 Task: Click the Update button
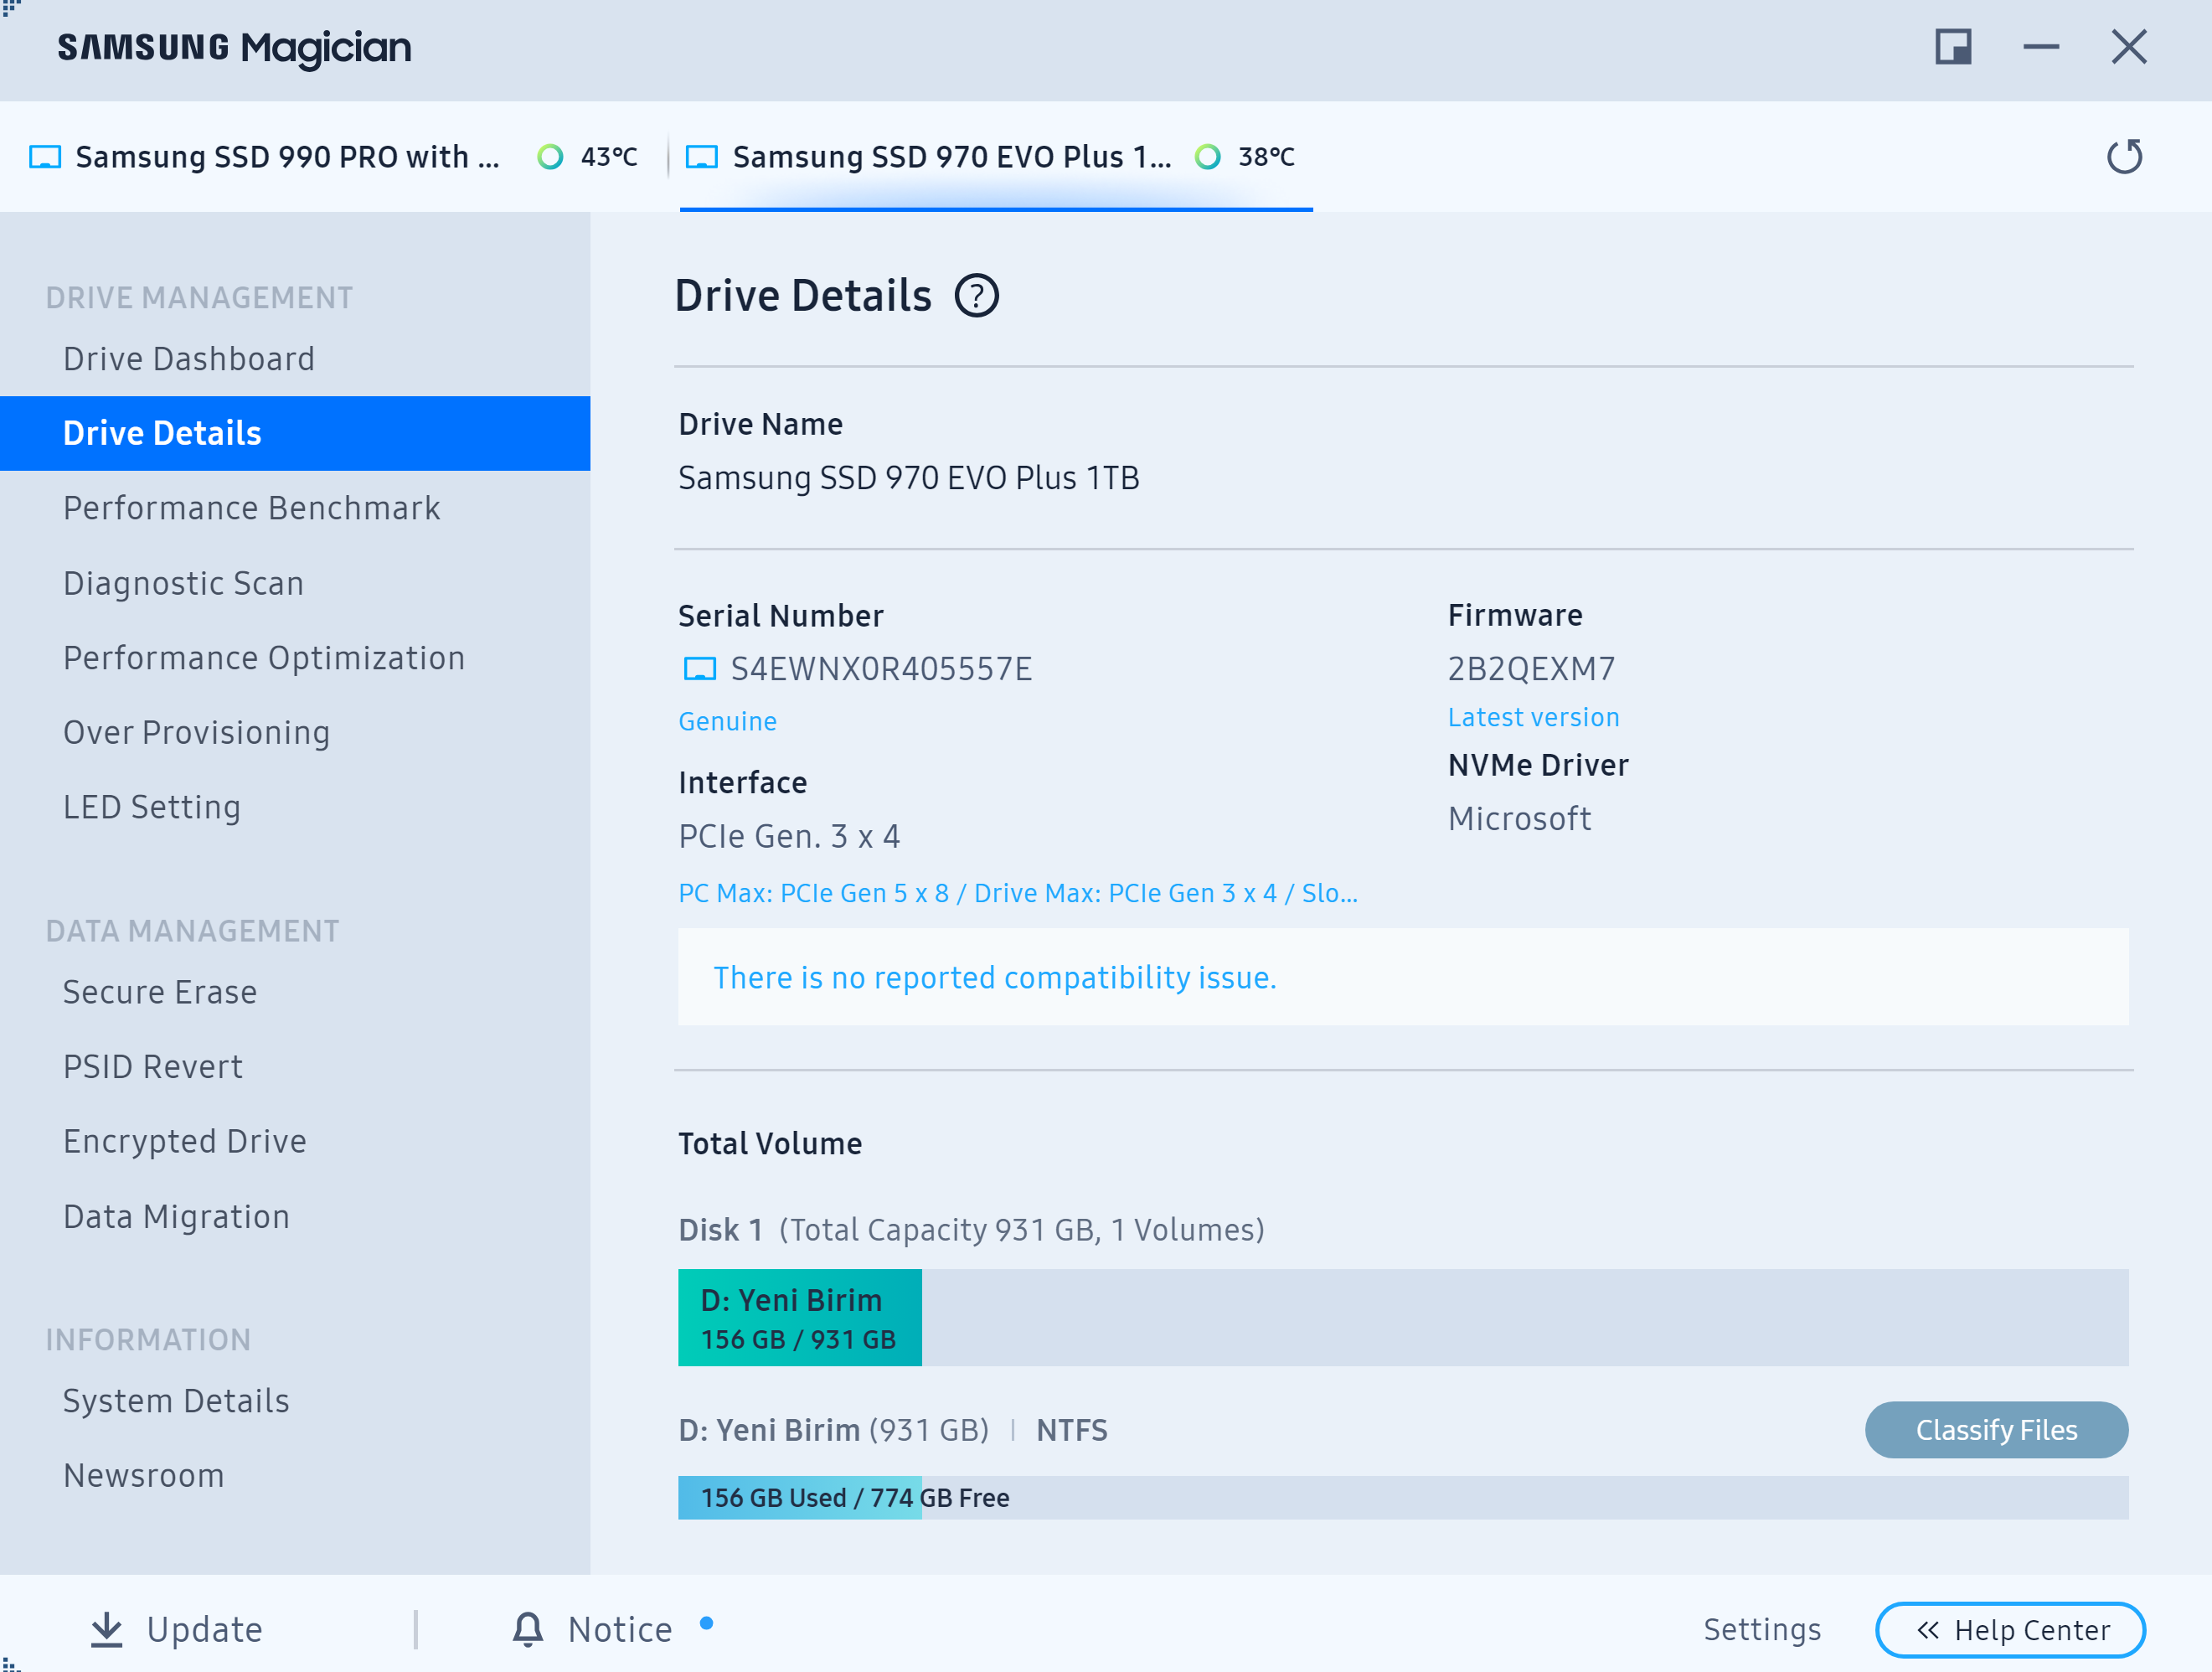coord(176,1629)
